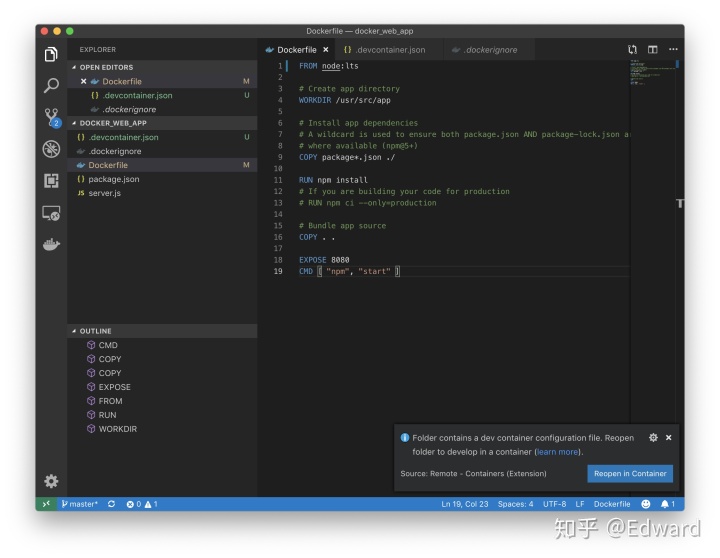This screenshot has height=558, width=720.
Task: Change end of line sequence LF
Action: (580, 504)
